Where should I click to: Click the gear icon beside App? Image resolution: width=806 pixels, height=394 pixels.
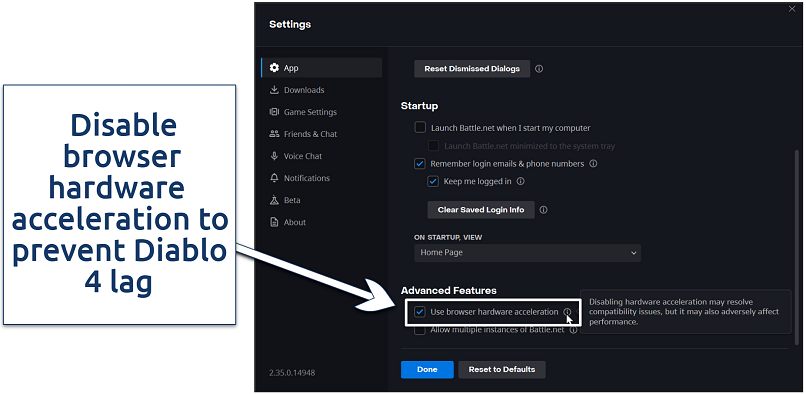[274, 68]
